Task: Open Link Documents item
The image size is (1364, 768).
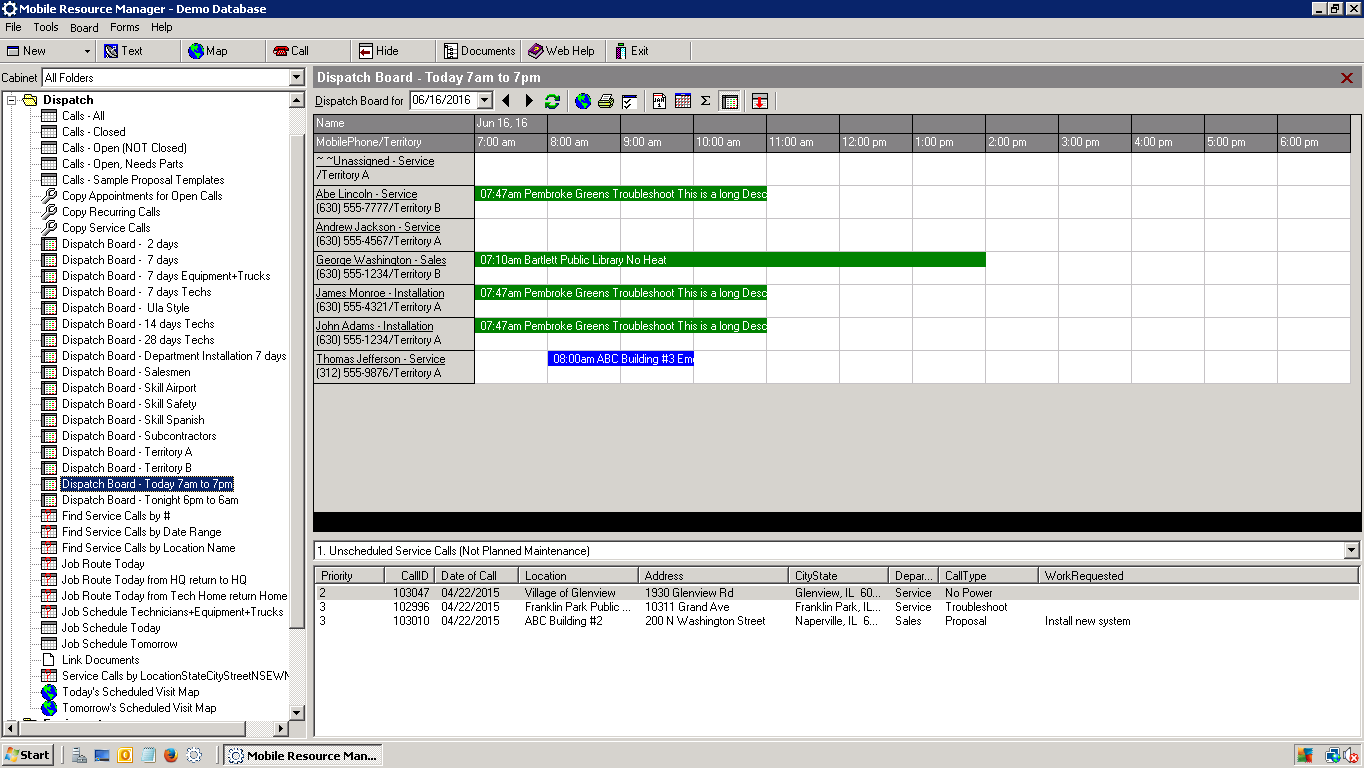Action: pos(101,660)
